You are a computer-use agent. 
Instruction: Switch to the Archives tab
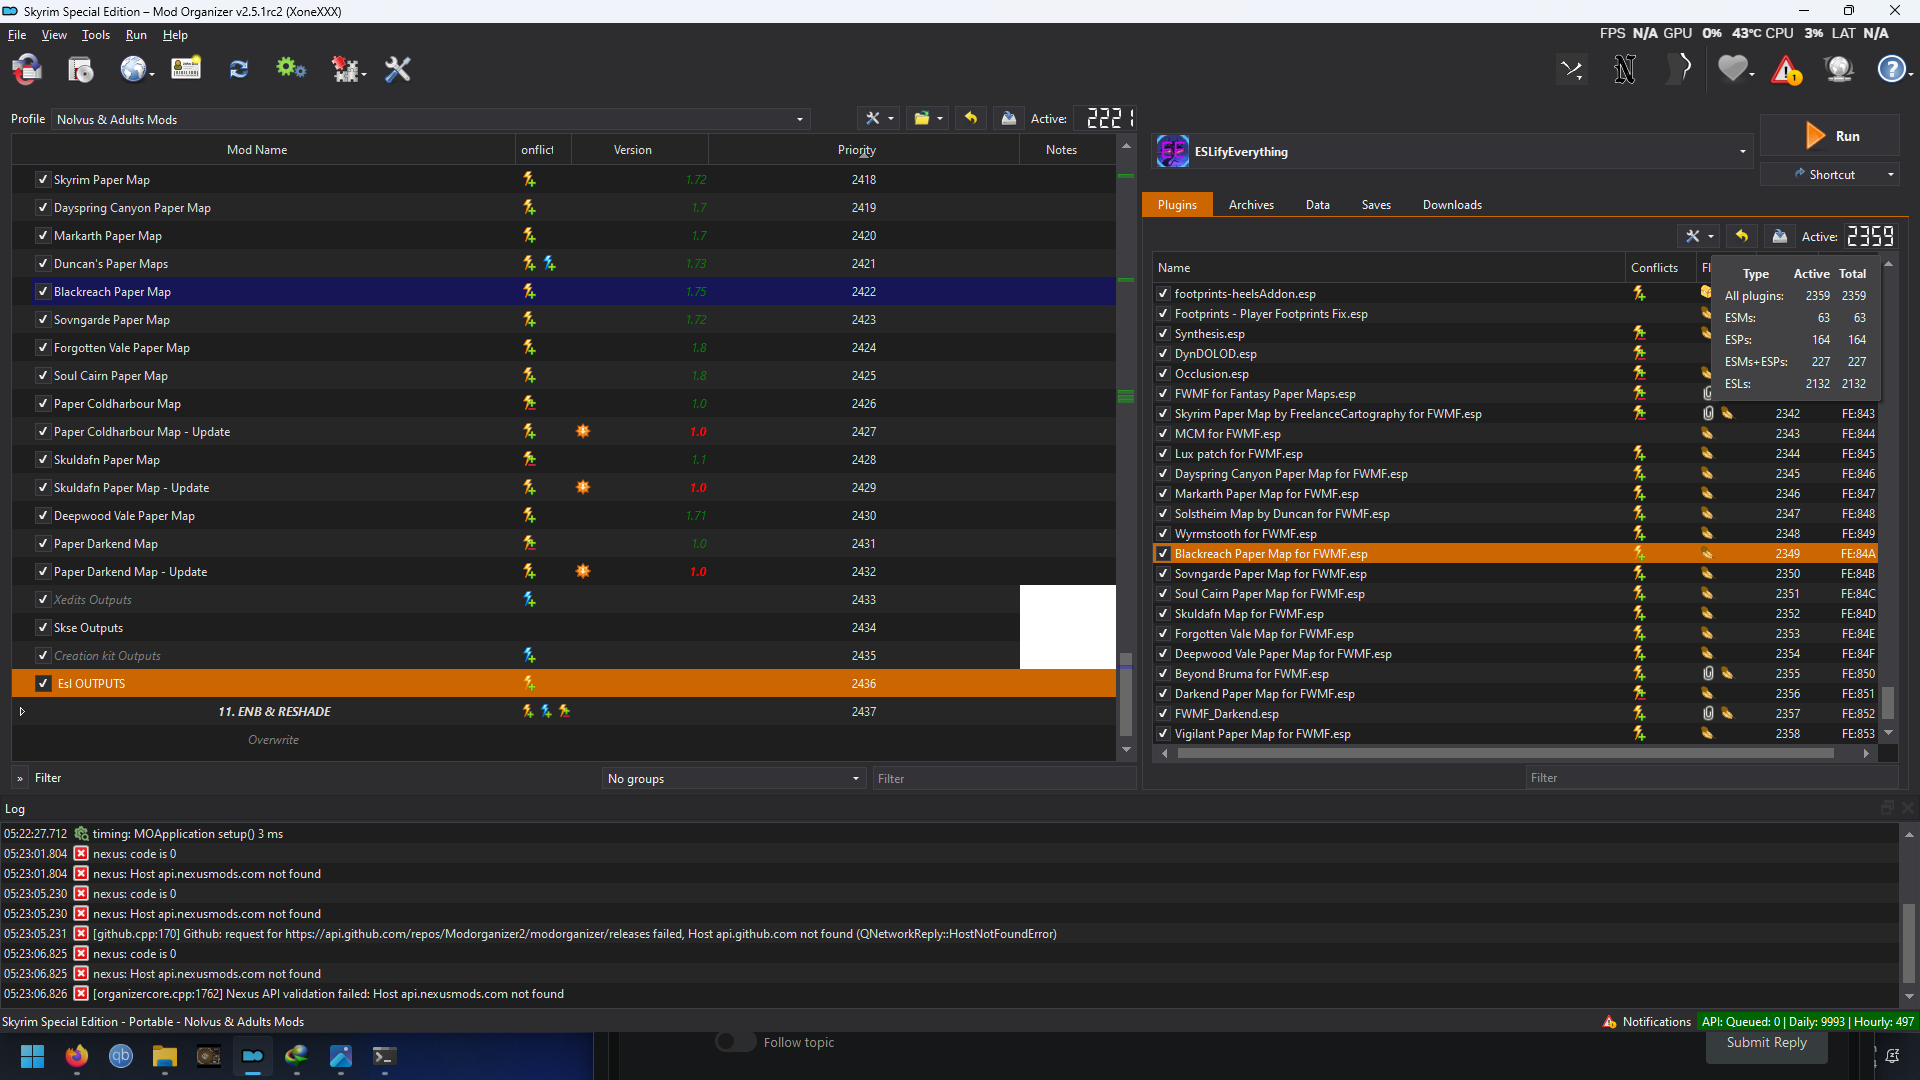click(1251, 205)
